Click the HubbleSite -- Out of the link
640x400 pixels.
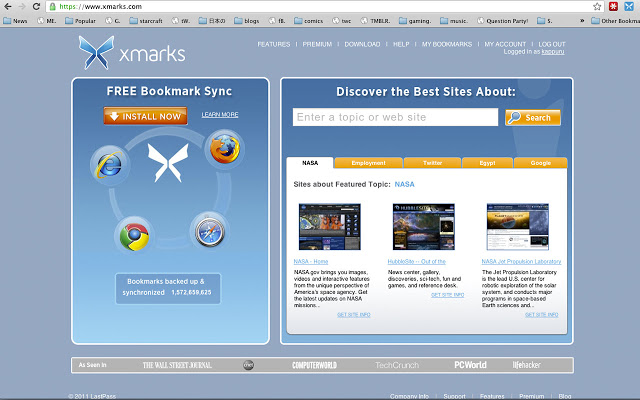[417, 262]
